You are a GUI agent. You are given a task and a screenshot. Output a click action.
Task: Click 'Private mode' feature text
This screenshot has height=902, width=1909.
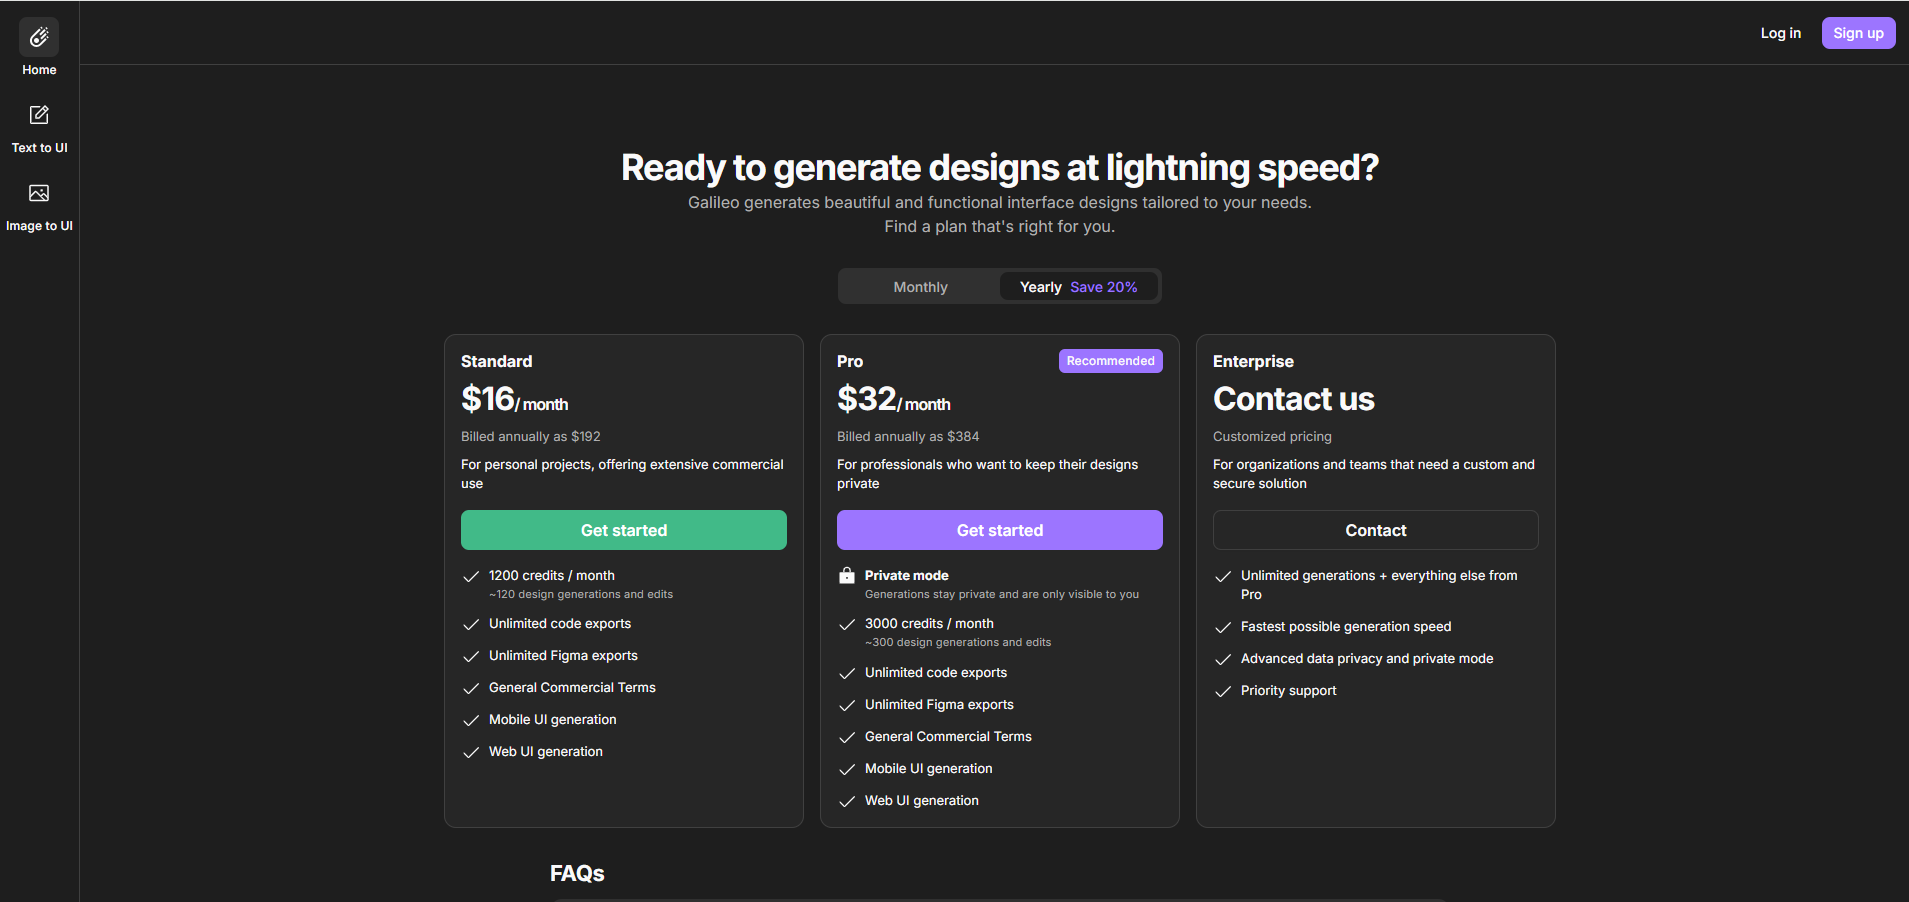pyautogui.click(x=907, y=576)
